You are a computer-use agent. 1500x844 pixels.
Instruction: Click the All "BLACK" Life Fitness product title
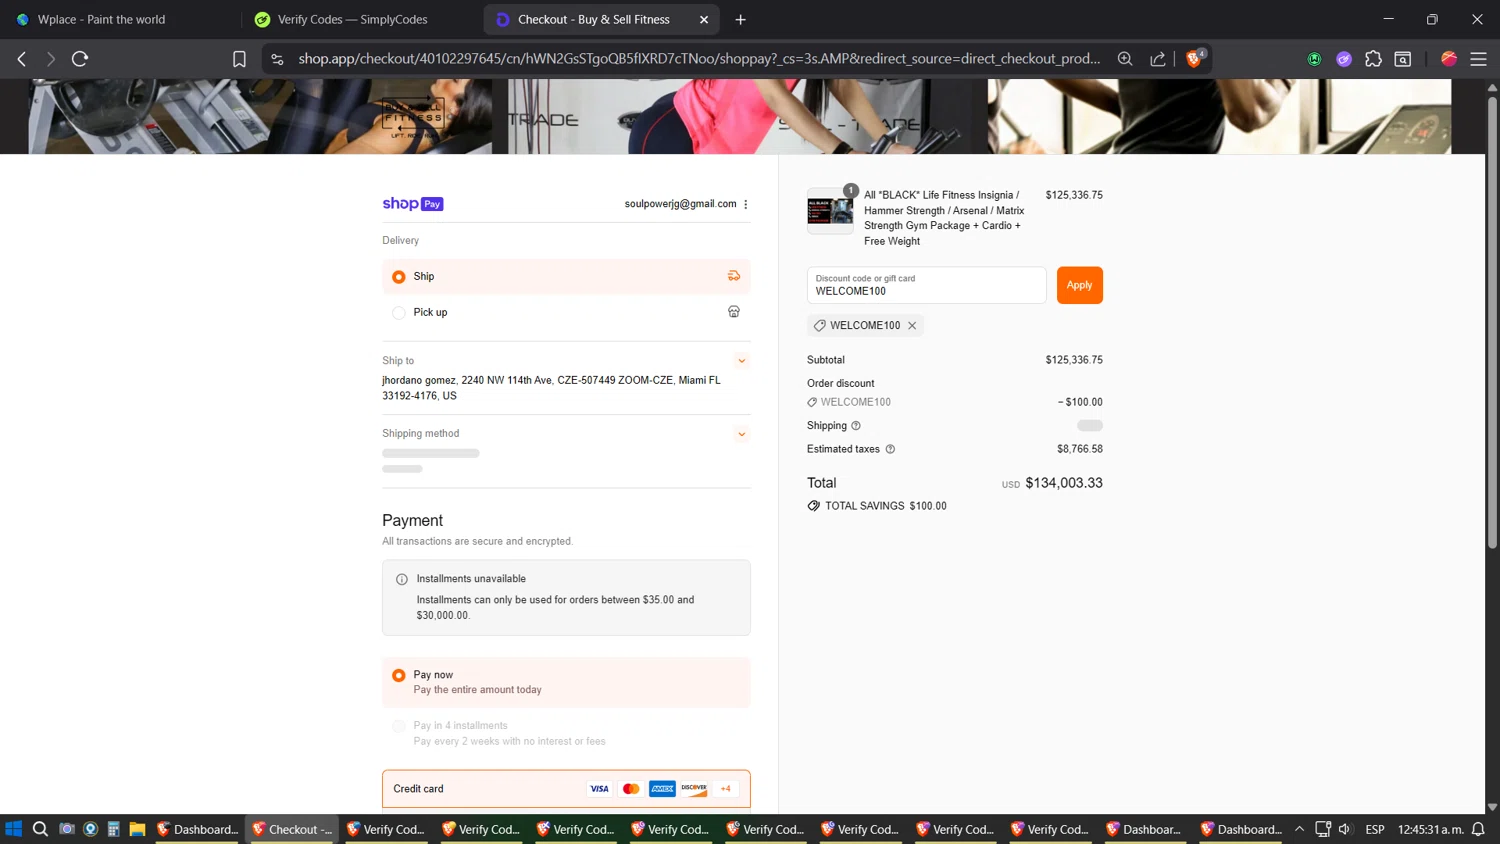(944, 218)
